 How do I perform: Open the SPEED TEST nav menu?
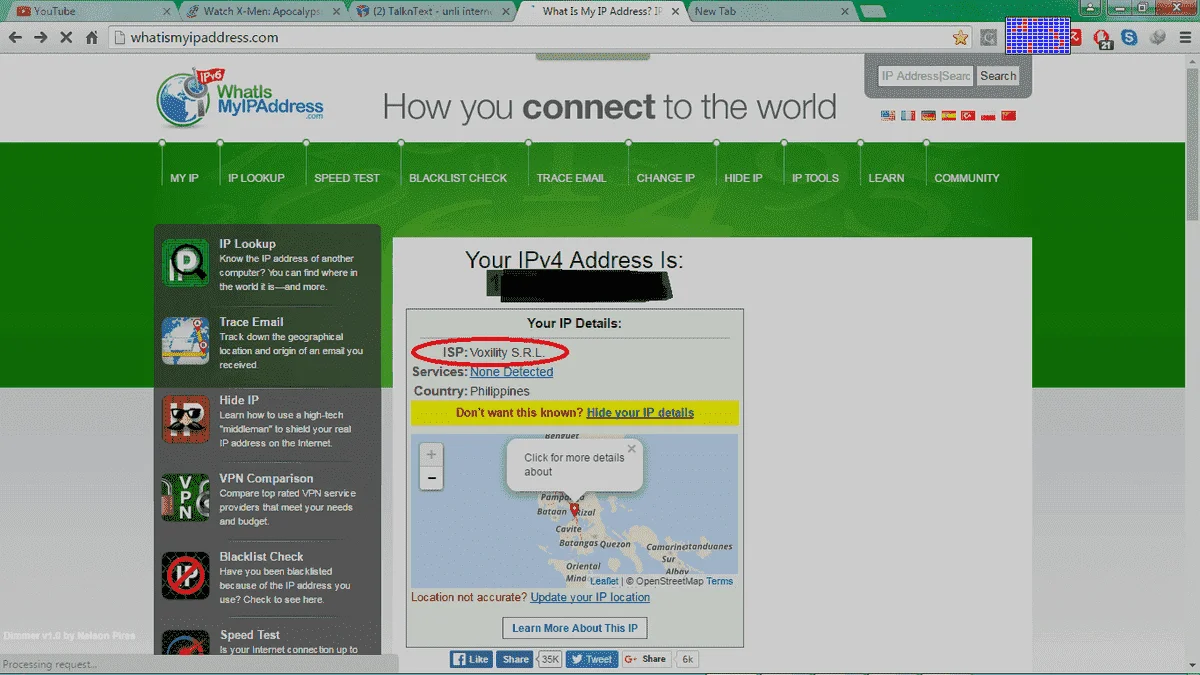pos(347,178)
